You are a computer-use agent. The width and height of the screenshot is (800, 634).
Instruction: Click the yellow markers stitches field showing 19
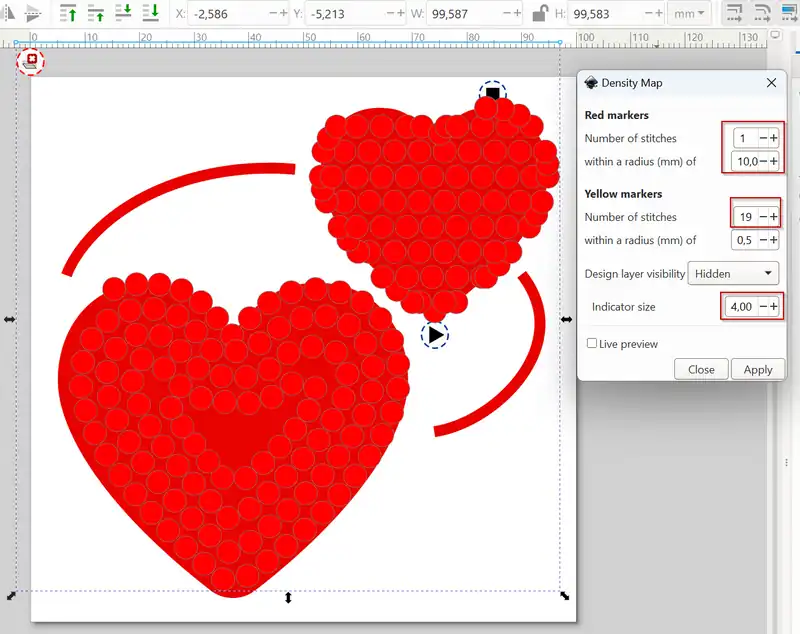[x=746, y=216]
